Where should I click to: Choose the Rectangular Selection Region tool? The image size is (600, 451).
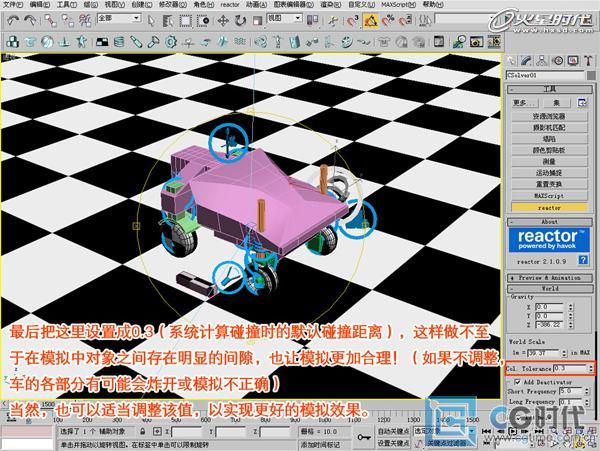coord(185,21)
